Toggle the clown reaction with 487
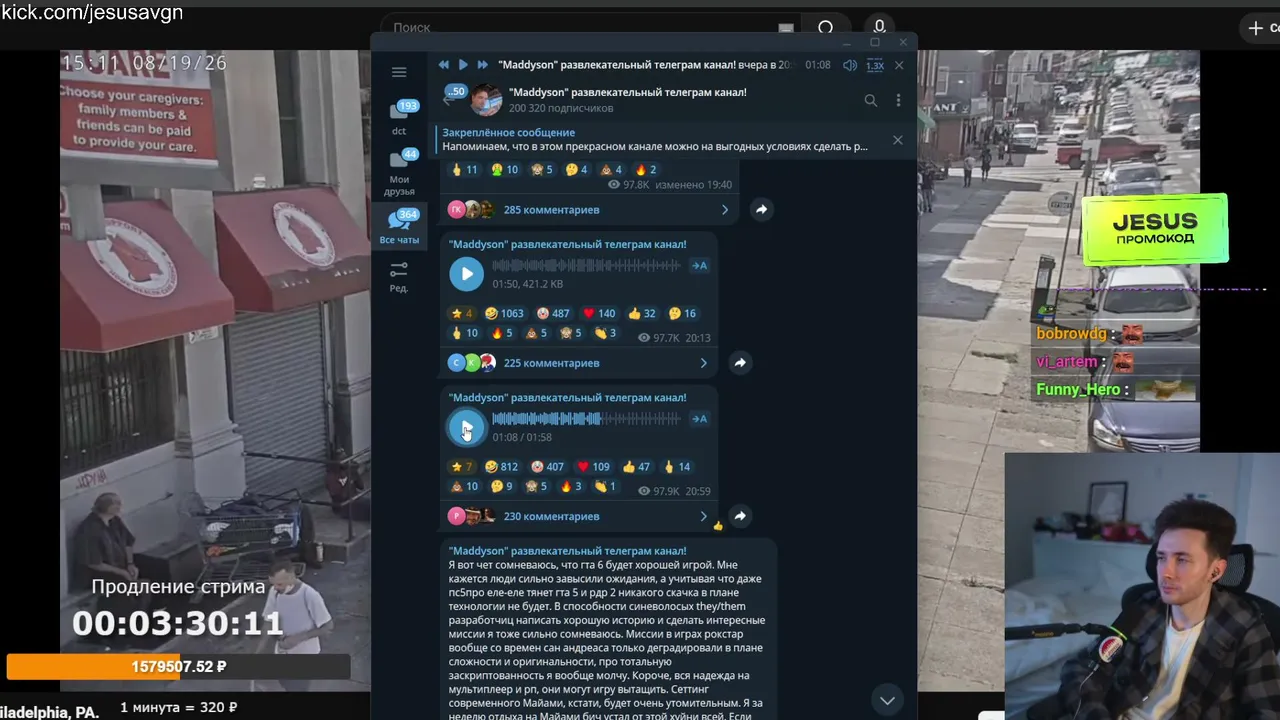1280x720 pixels. coord(553,313)
